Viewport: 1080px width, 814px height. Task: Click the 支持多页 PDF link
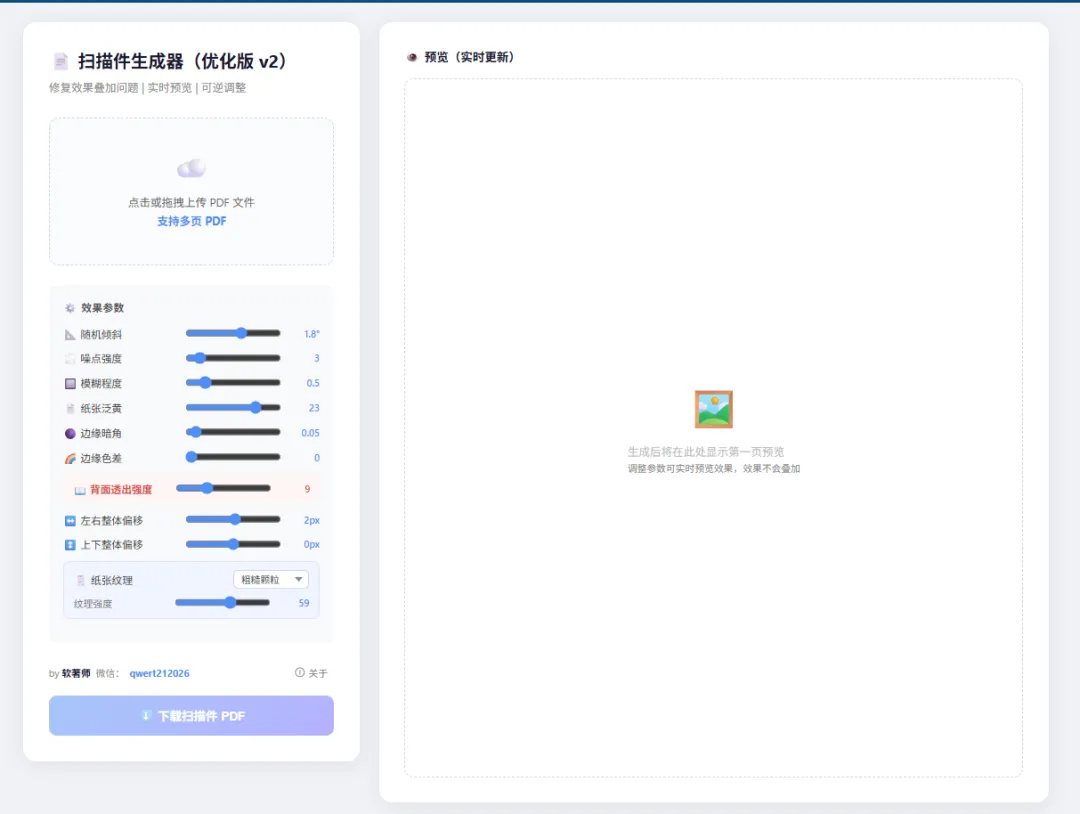pos(191,221)
